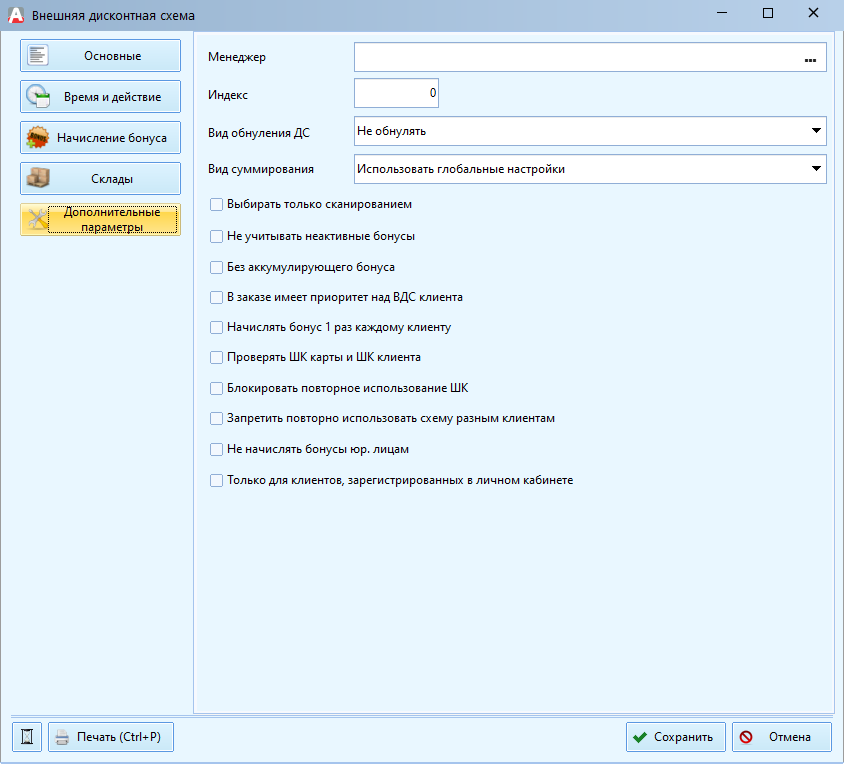Viewport: 844px width, 764px height.
Task: Go to the Склады section
Action: click(100, 178)
